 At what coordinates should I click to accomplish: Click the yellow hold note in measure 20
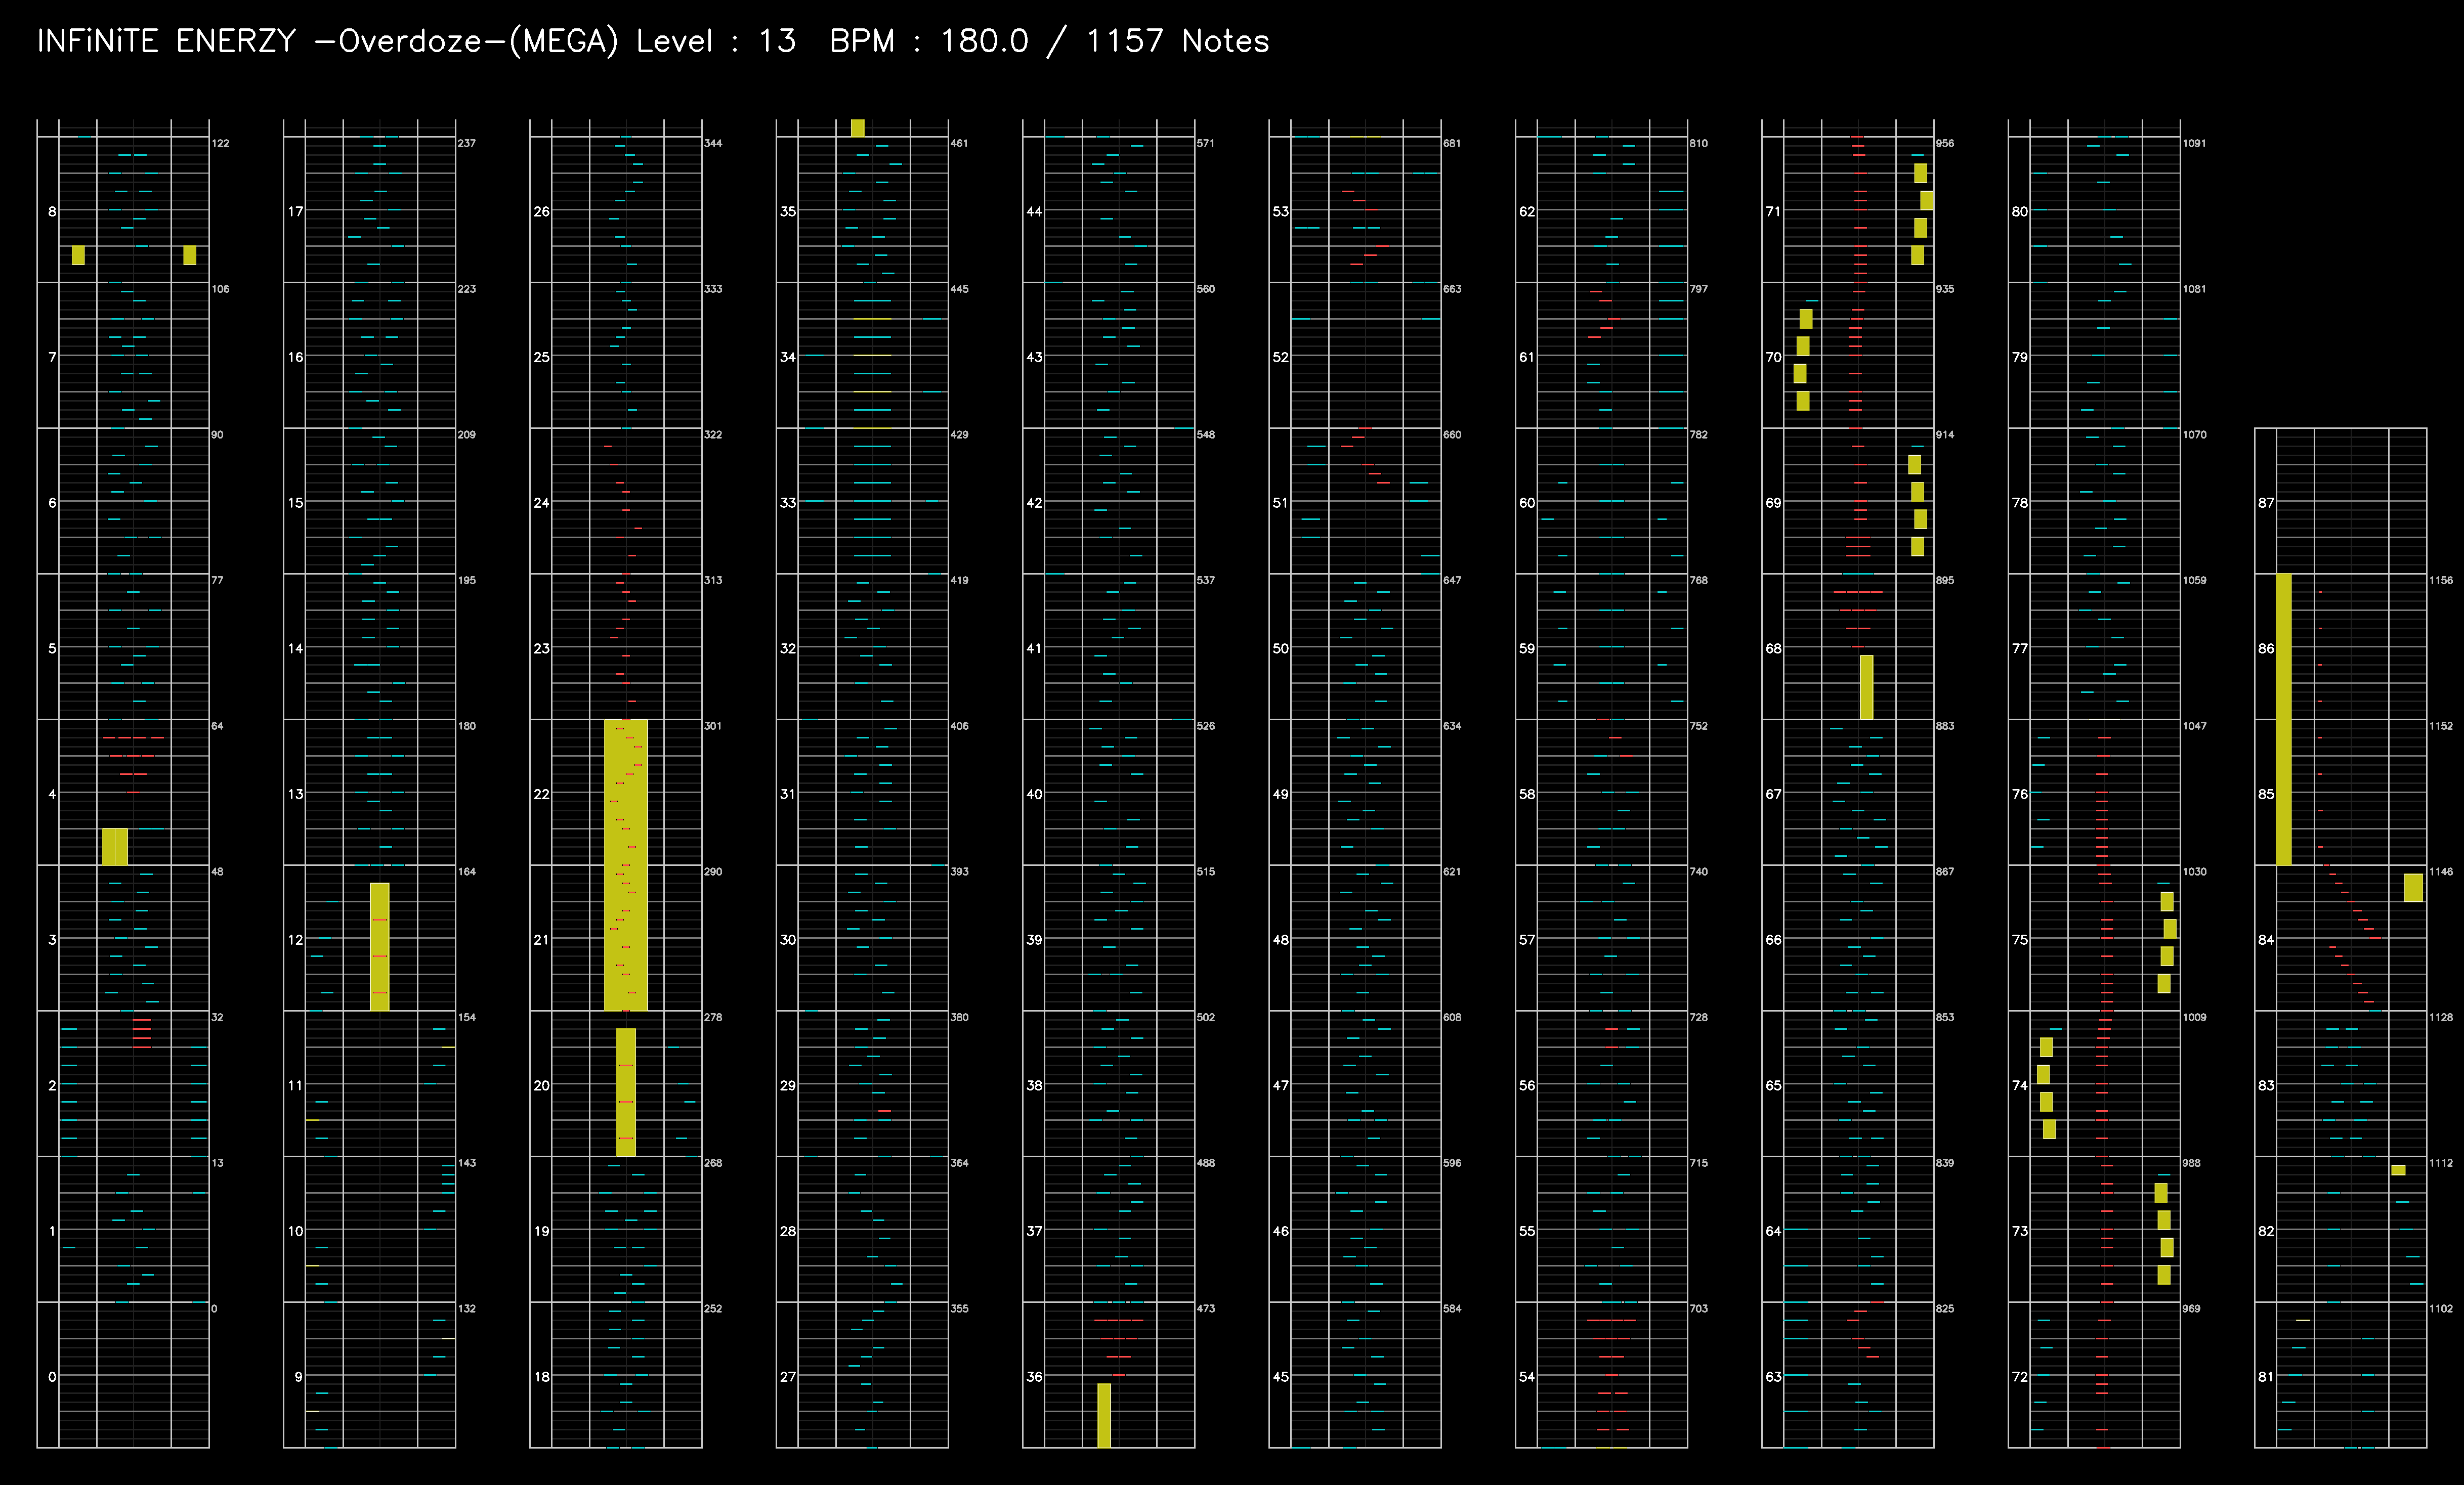tap(626, 1092)
